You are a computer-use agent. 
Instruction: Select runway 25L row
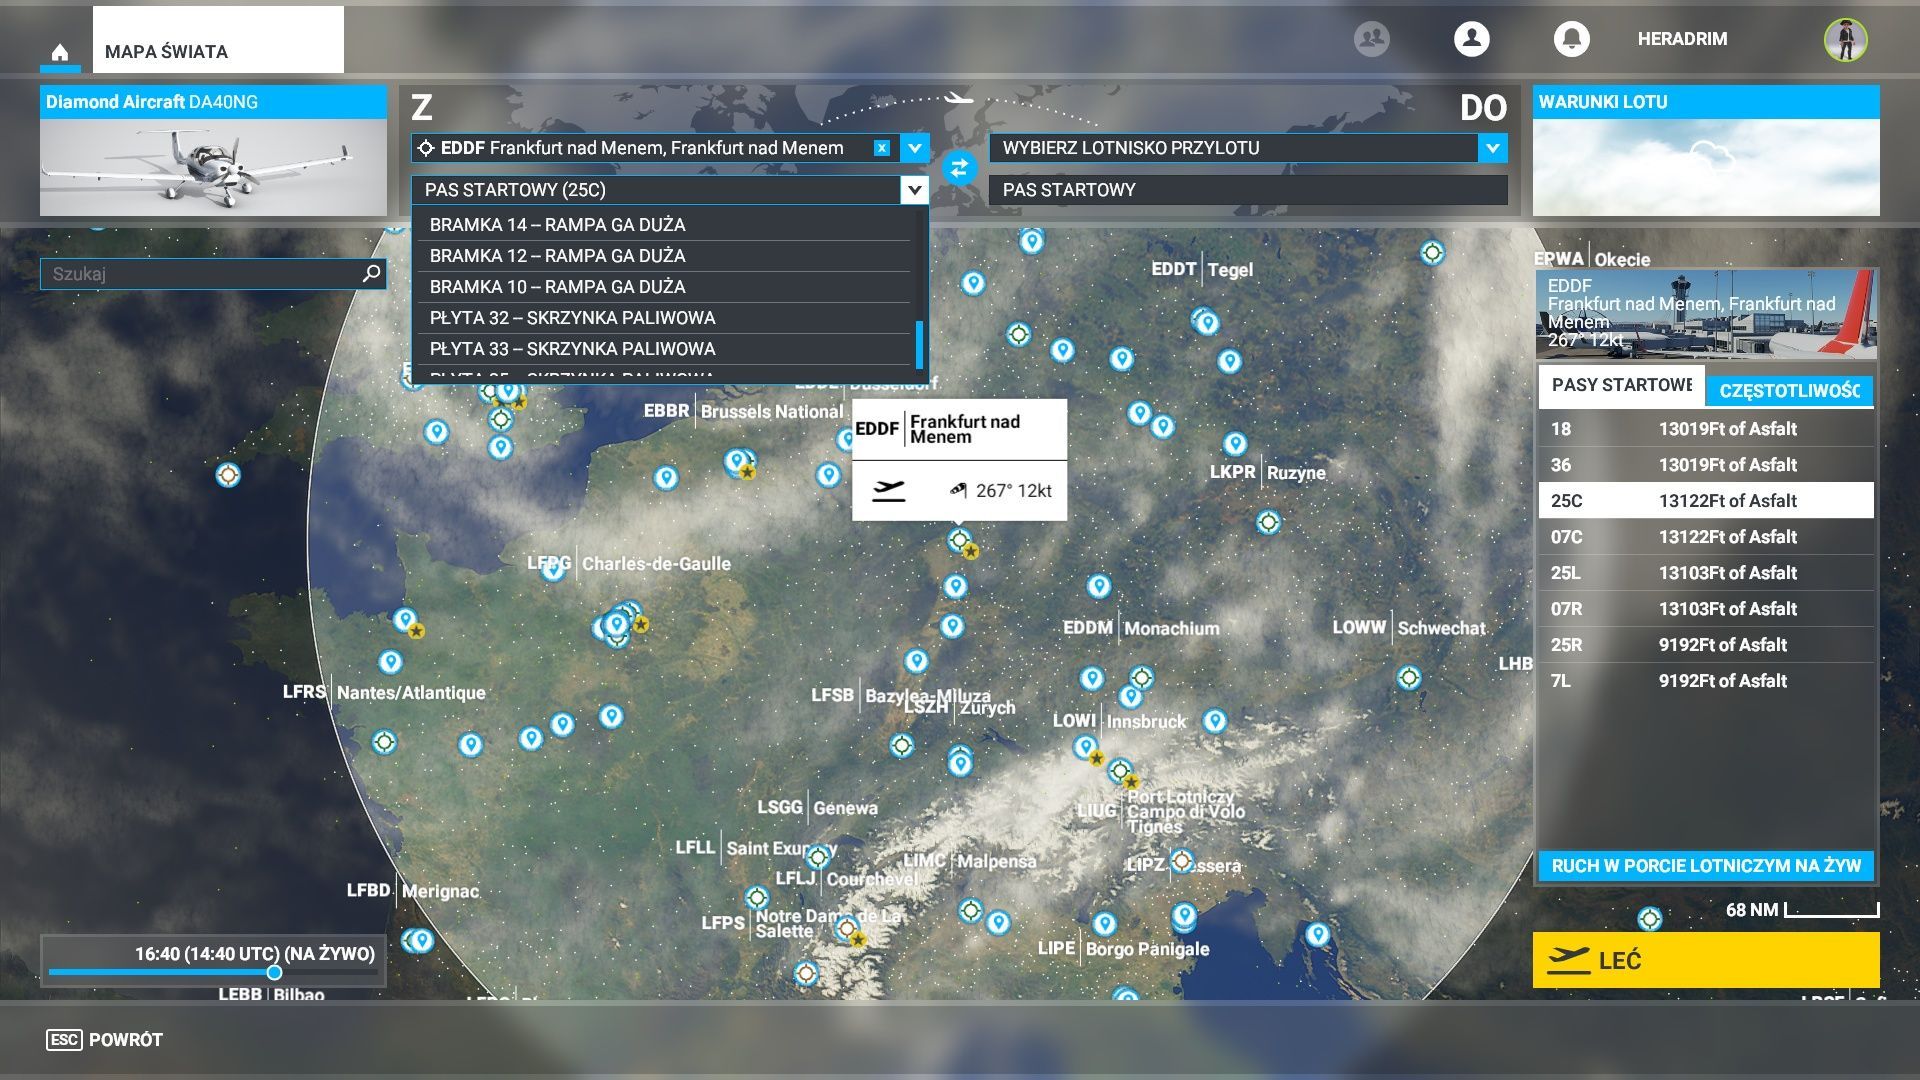coord(1706,573)
